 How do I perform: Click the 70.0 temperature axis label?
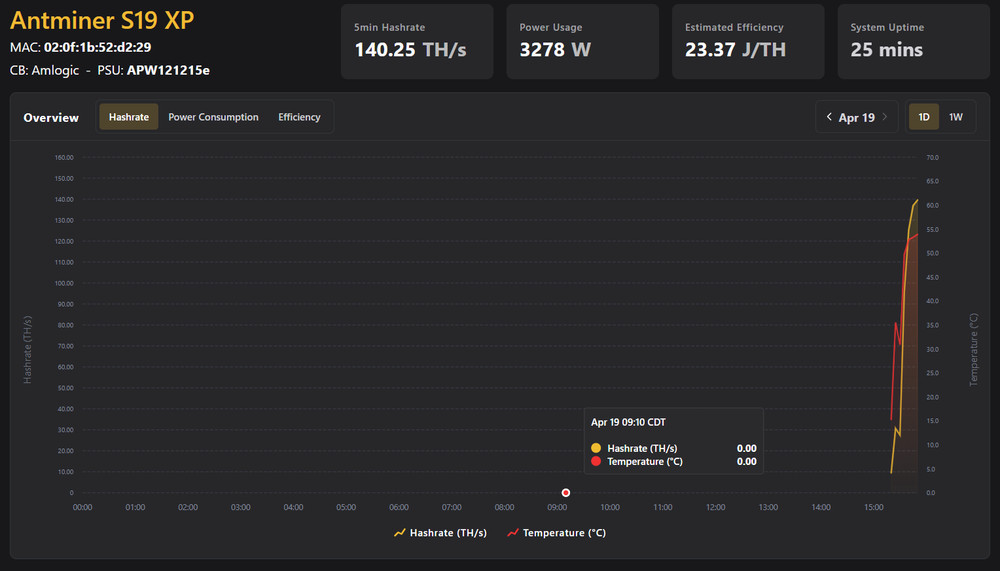click(x=932, y=158)
